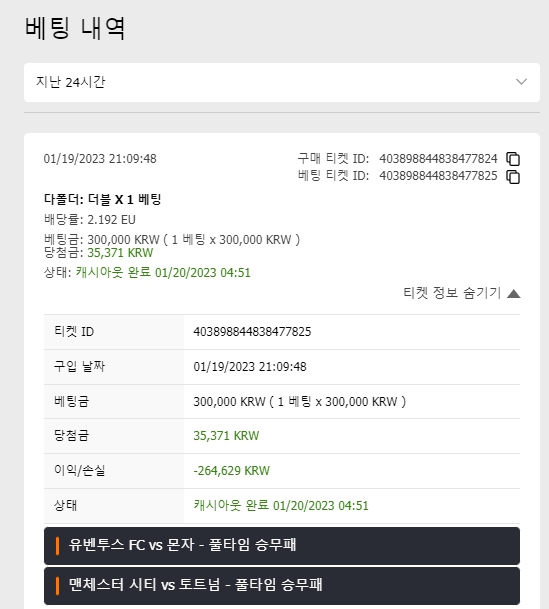Click the 이익/손실 value -264,629 KRW

[x=232, y=471]
